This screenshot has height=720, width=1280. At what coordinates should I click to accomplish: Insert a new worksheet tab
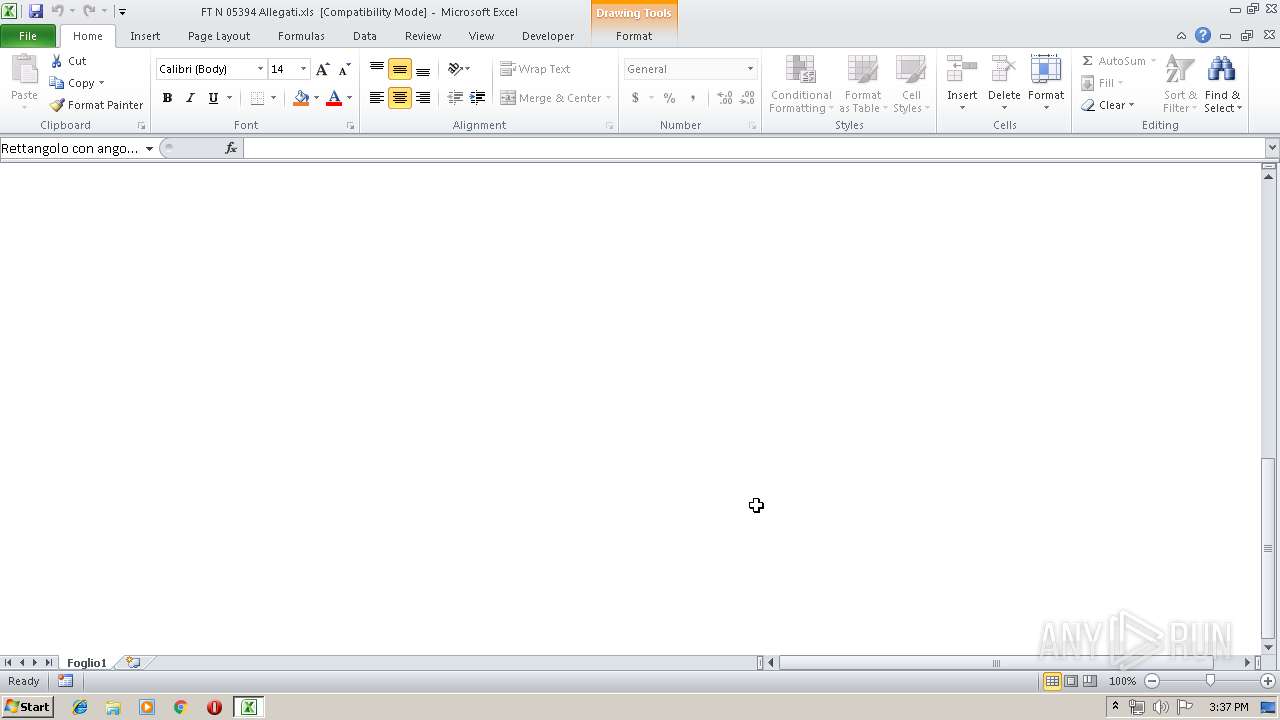[133, 662]
